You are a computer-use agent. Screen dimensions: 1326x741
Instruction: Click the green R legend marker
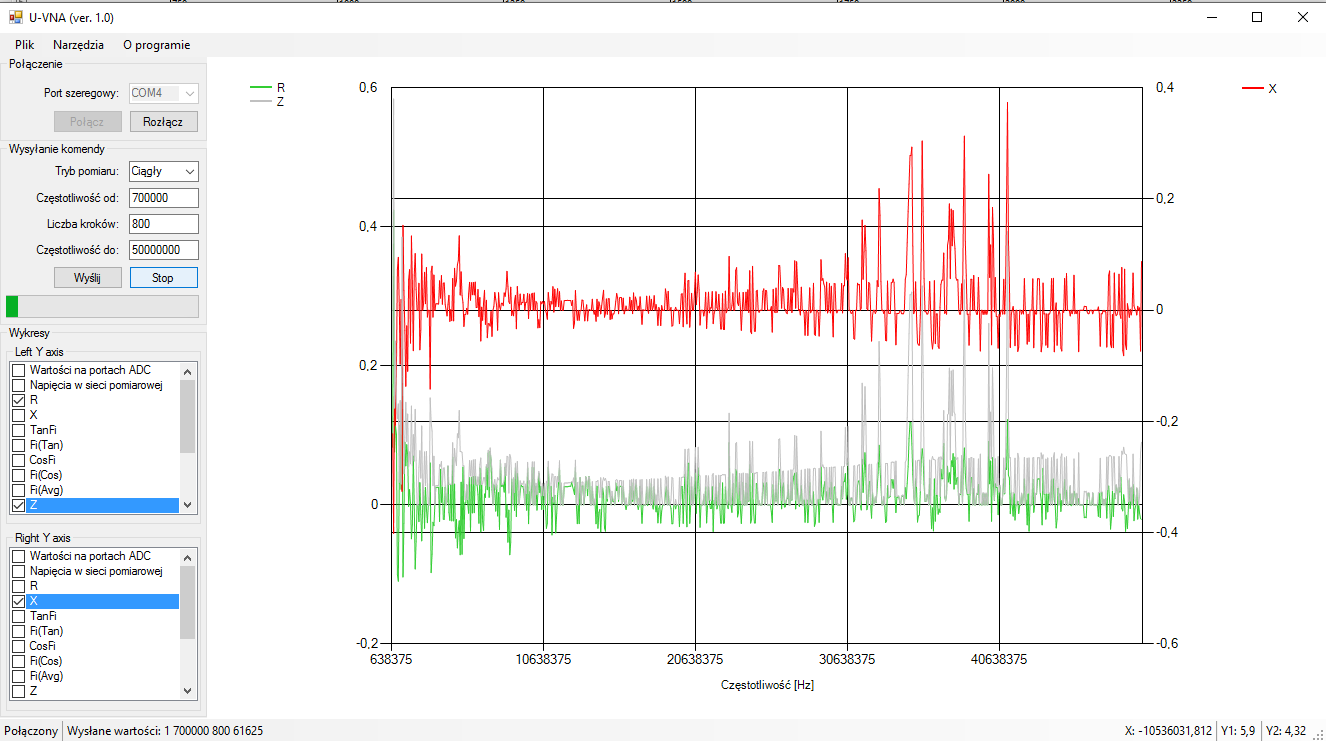tap(261, 88)
